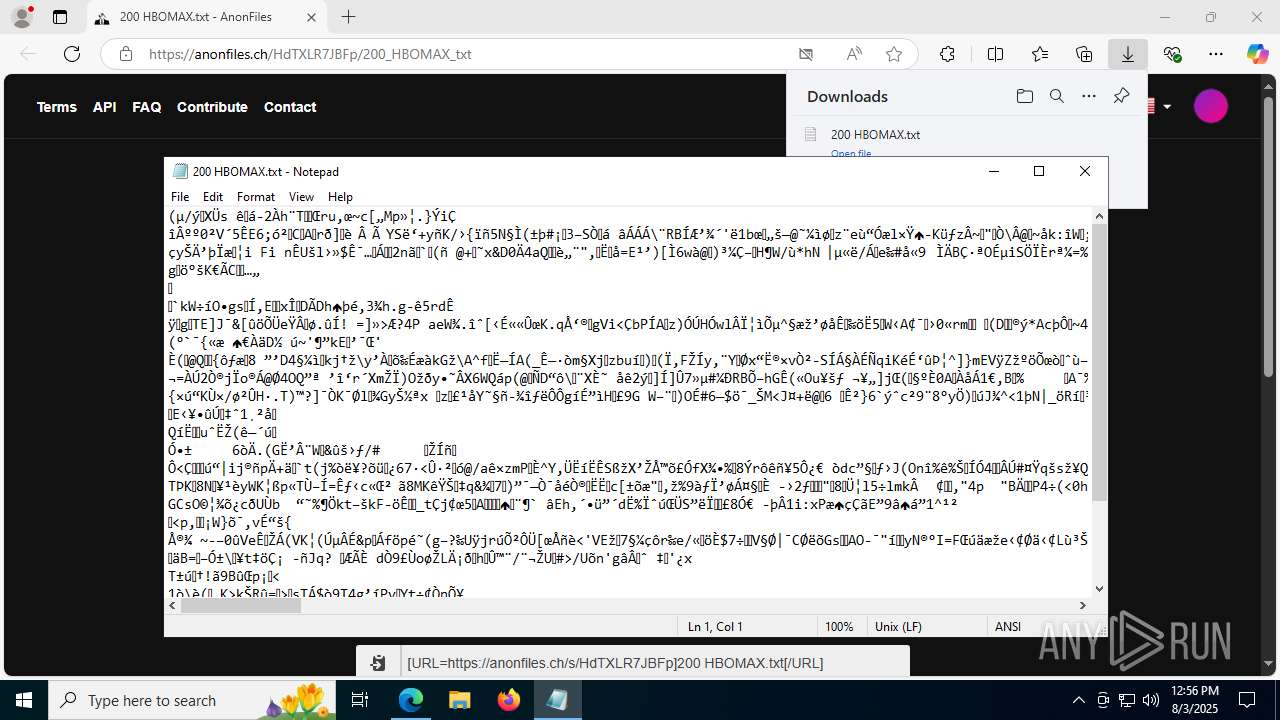View site information lock icon

[x=126, y=54]
